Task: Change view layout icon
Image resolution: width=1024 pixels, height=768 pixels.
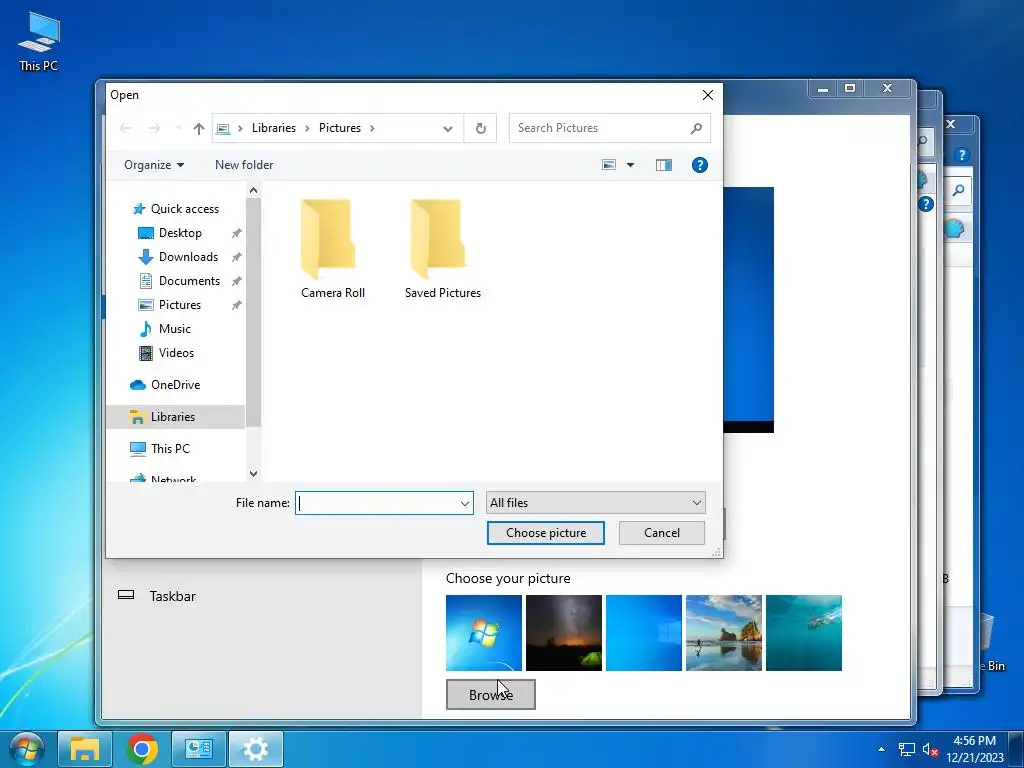Action: click(609, 165)
